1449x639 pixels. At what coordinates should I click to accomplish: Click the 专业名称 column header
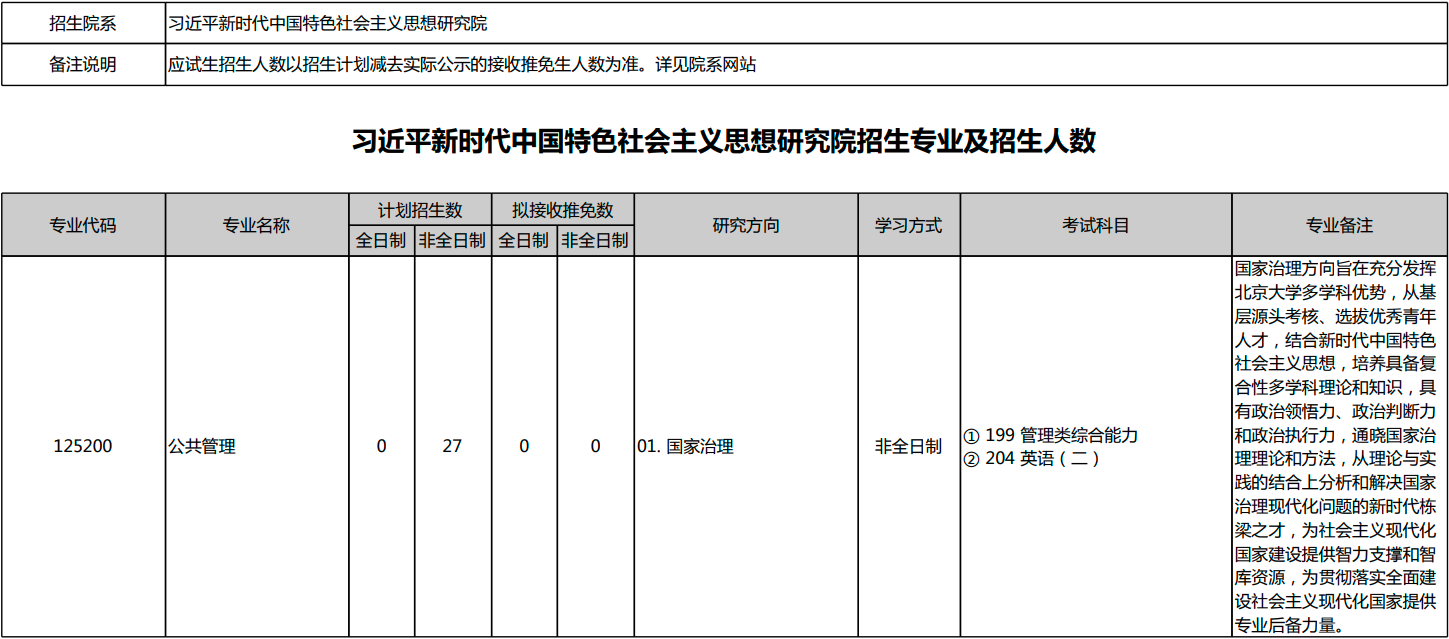pyautogui.click(x=256, y=225)
